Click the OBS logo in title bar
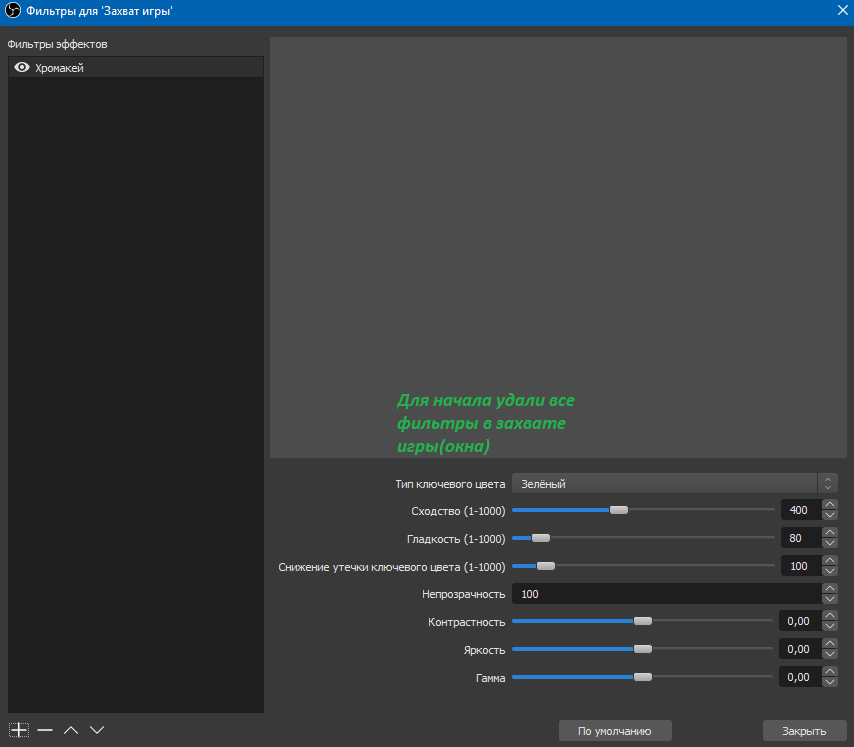 tap(13, 9)
